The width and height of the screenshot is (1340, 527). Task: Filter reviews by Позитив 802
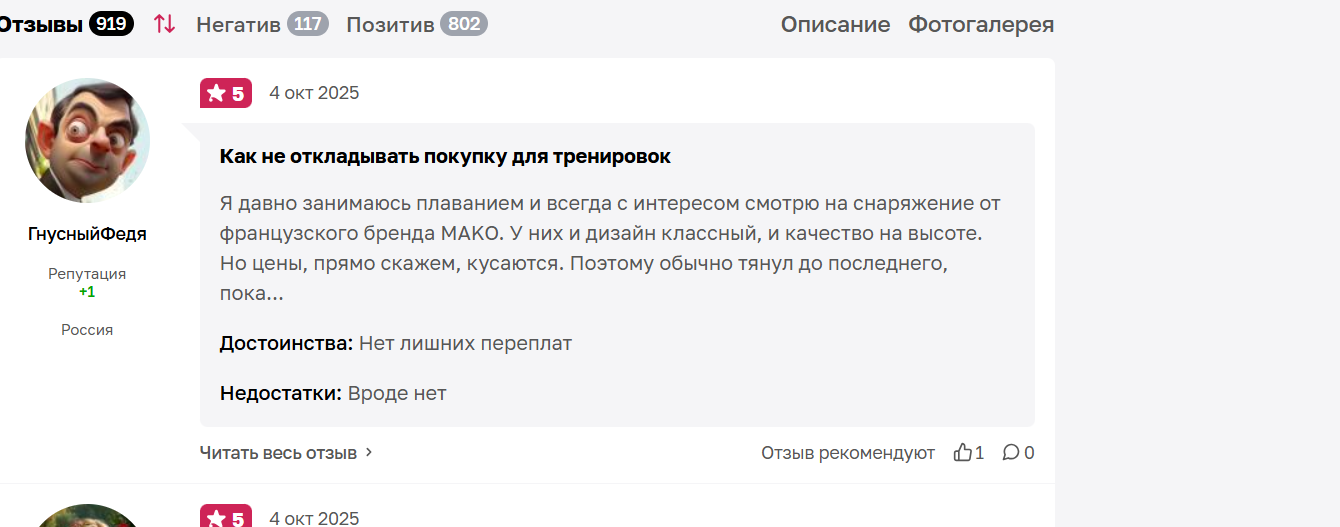click(416, 24)
